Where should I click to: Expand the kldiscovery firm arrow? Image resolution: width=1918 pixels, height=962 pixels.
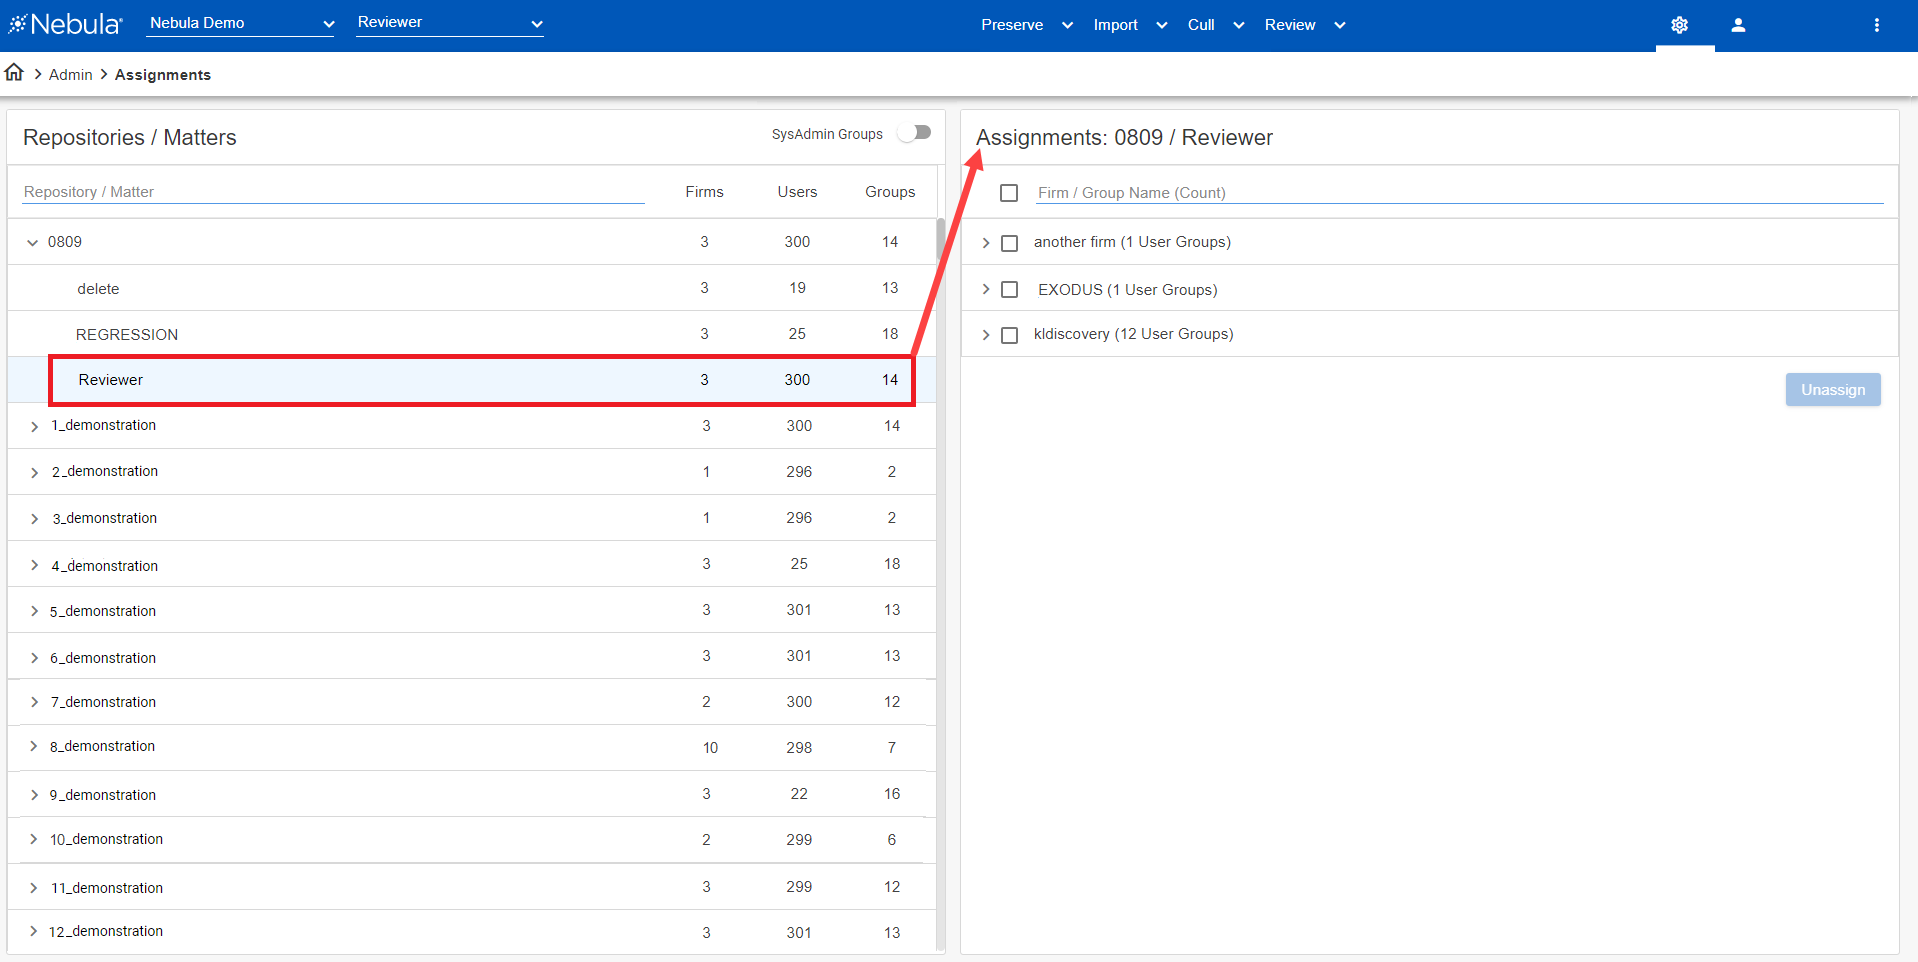(x=985, y=335)
